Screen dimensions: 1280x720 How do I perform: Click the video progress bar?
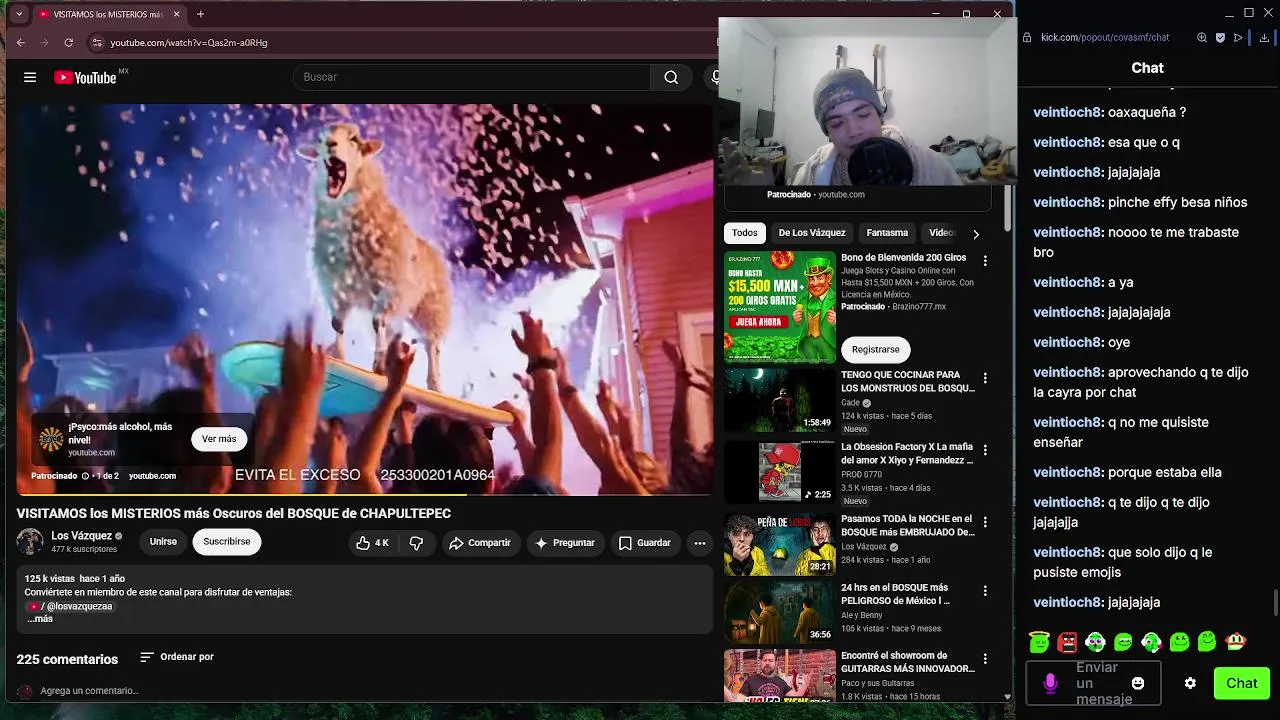pyautogui.click(x=364, y=494)
